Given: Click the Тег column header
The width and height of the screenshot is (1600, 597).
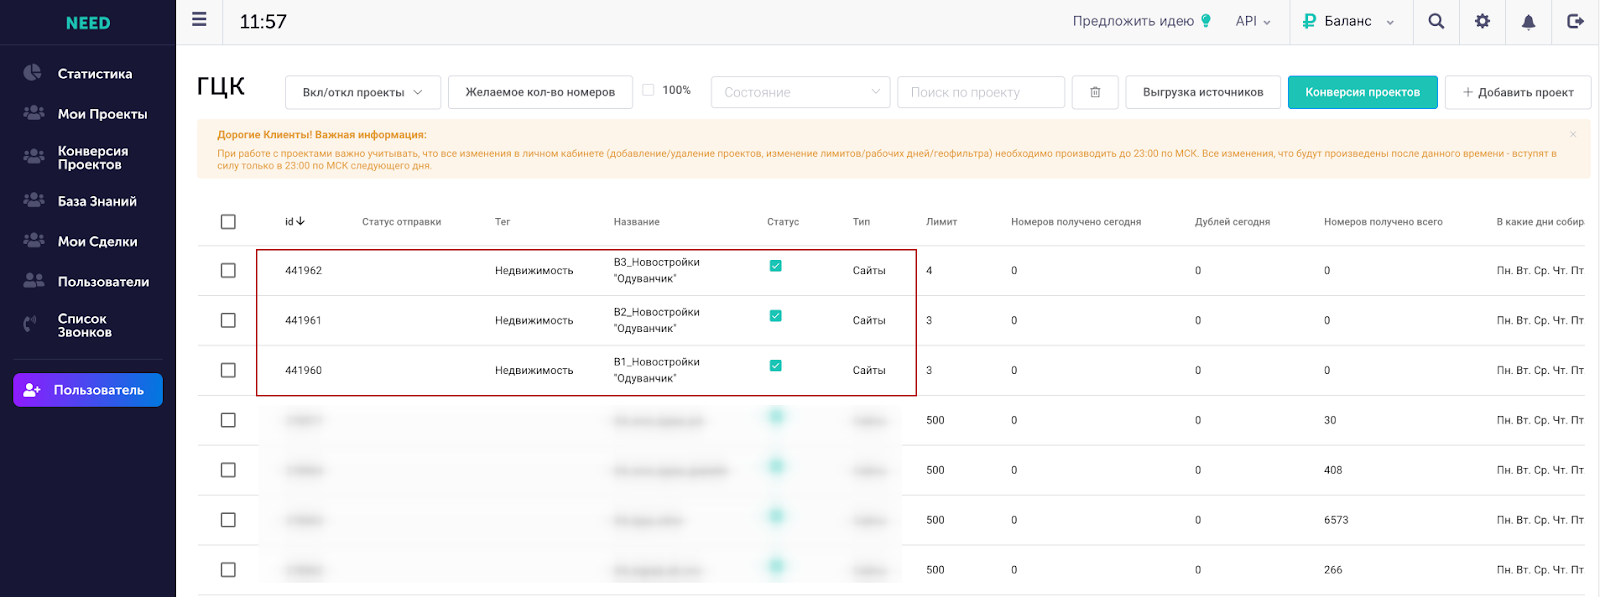Looking at the screenshot, I should (x=502, y=222).
